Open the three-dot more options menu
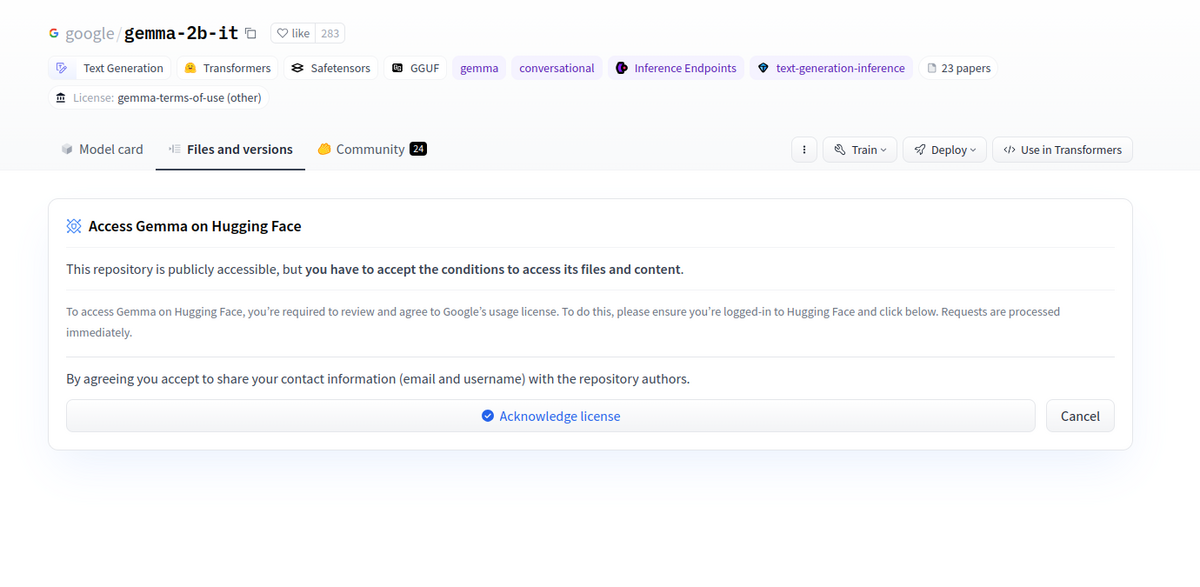 pyautogui.click(x=804, y=150)
